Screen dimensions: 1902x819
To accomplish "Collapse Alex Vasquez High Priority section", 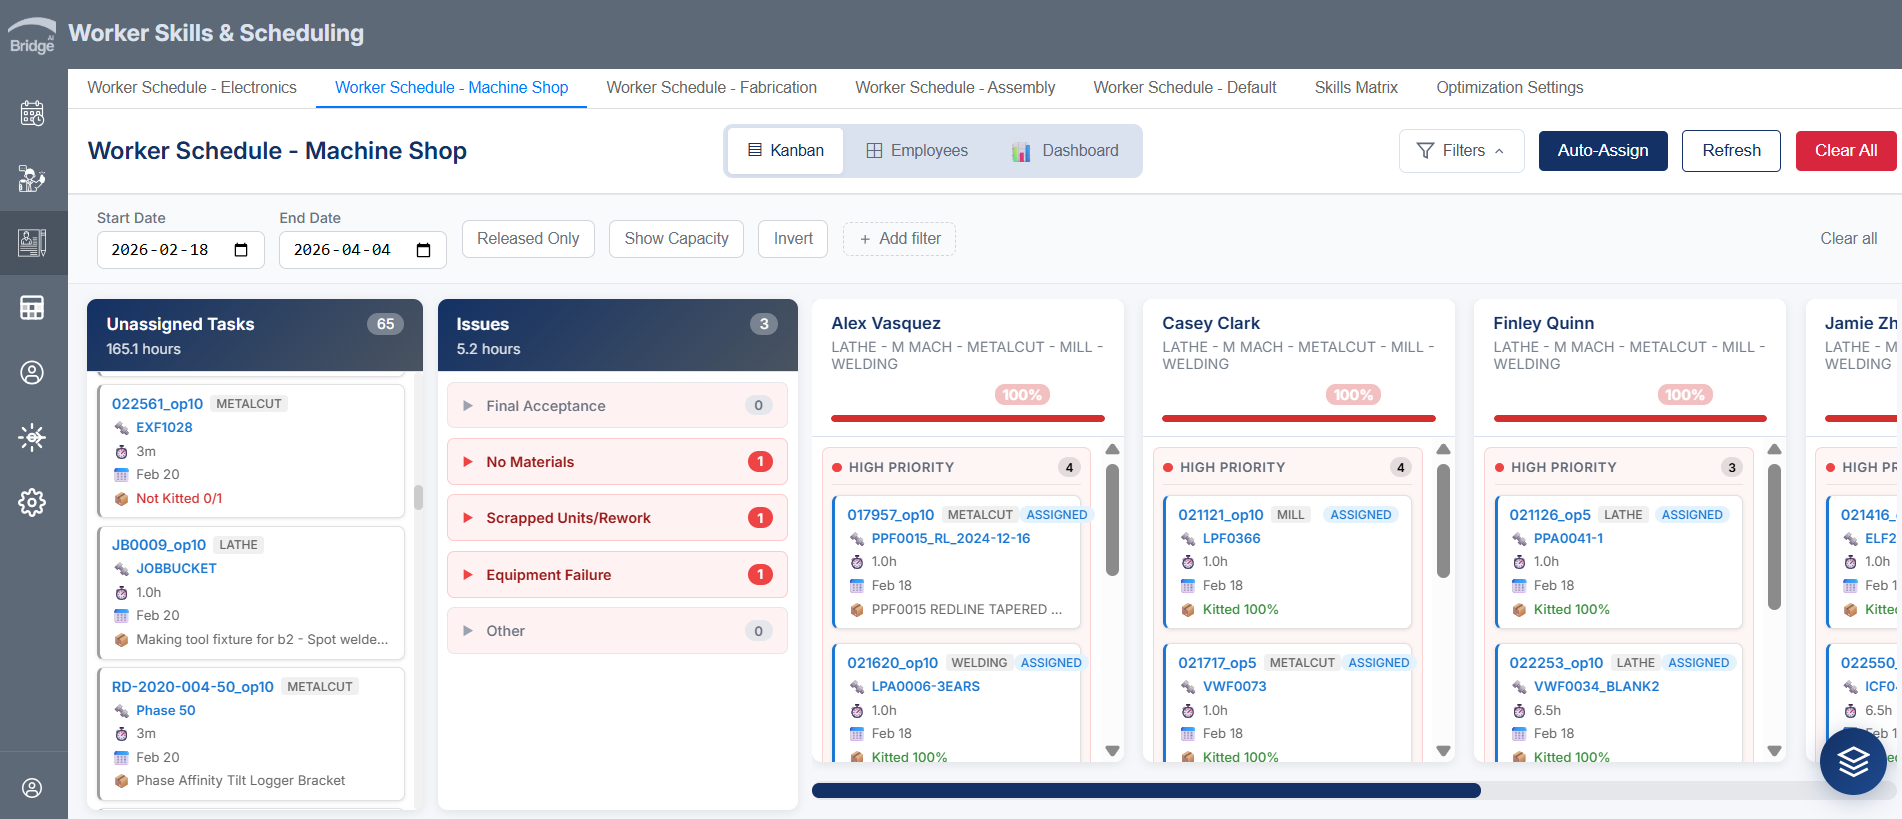I will [957, 467].
